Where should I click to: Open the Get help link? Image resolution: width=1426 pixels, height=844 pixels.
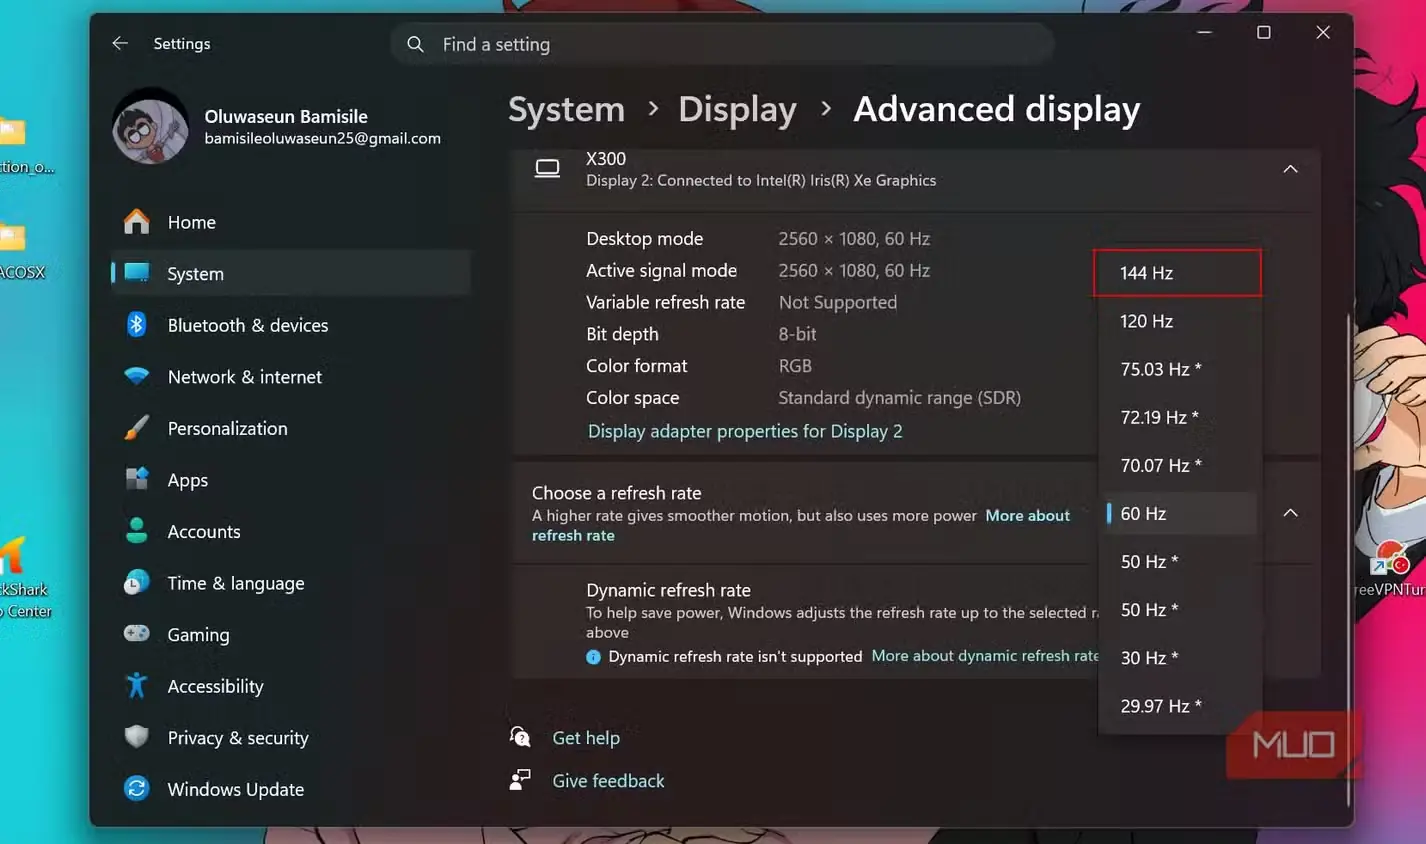click(586, 738)
